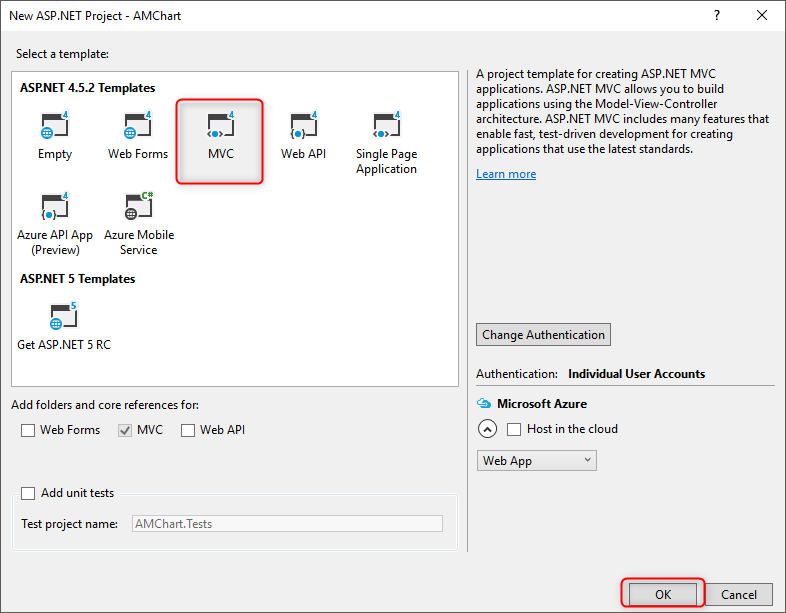
Task: Click the Microsoft Azure cloud icon
Action: point(484,403)
